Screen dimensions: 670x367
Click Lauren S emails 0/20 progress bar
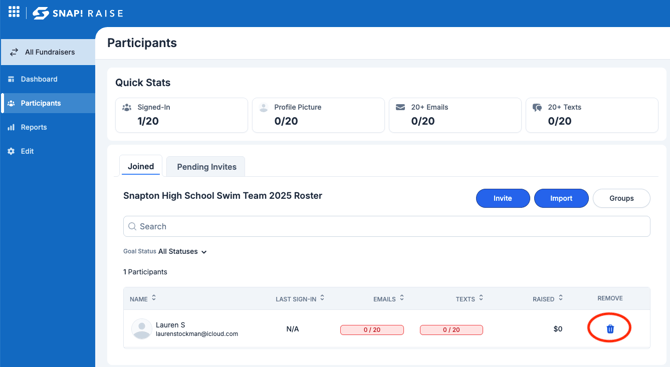coord(372,330)
